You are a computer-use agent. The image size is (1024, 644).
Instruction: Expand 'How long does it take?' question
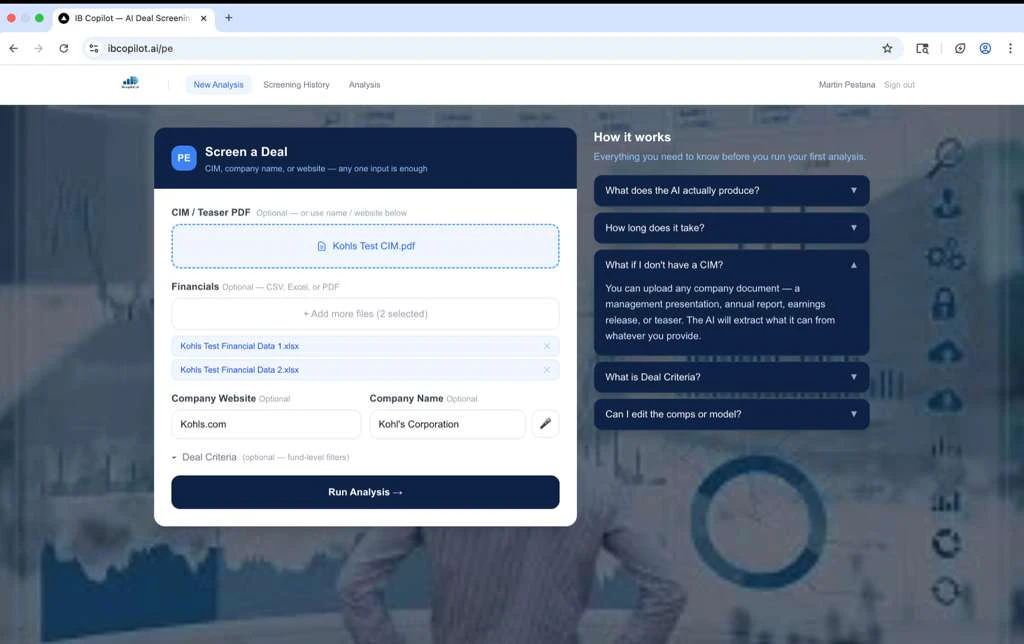[731, 228]
